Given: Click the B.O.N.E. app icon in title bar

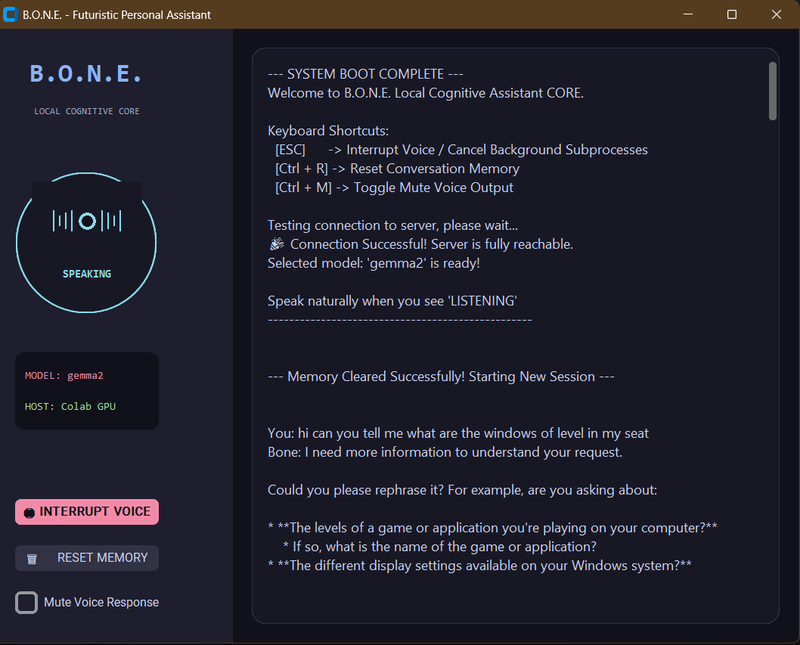Looking at the screenshot, I should (10, 14).
